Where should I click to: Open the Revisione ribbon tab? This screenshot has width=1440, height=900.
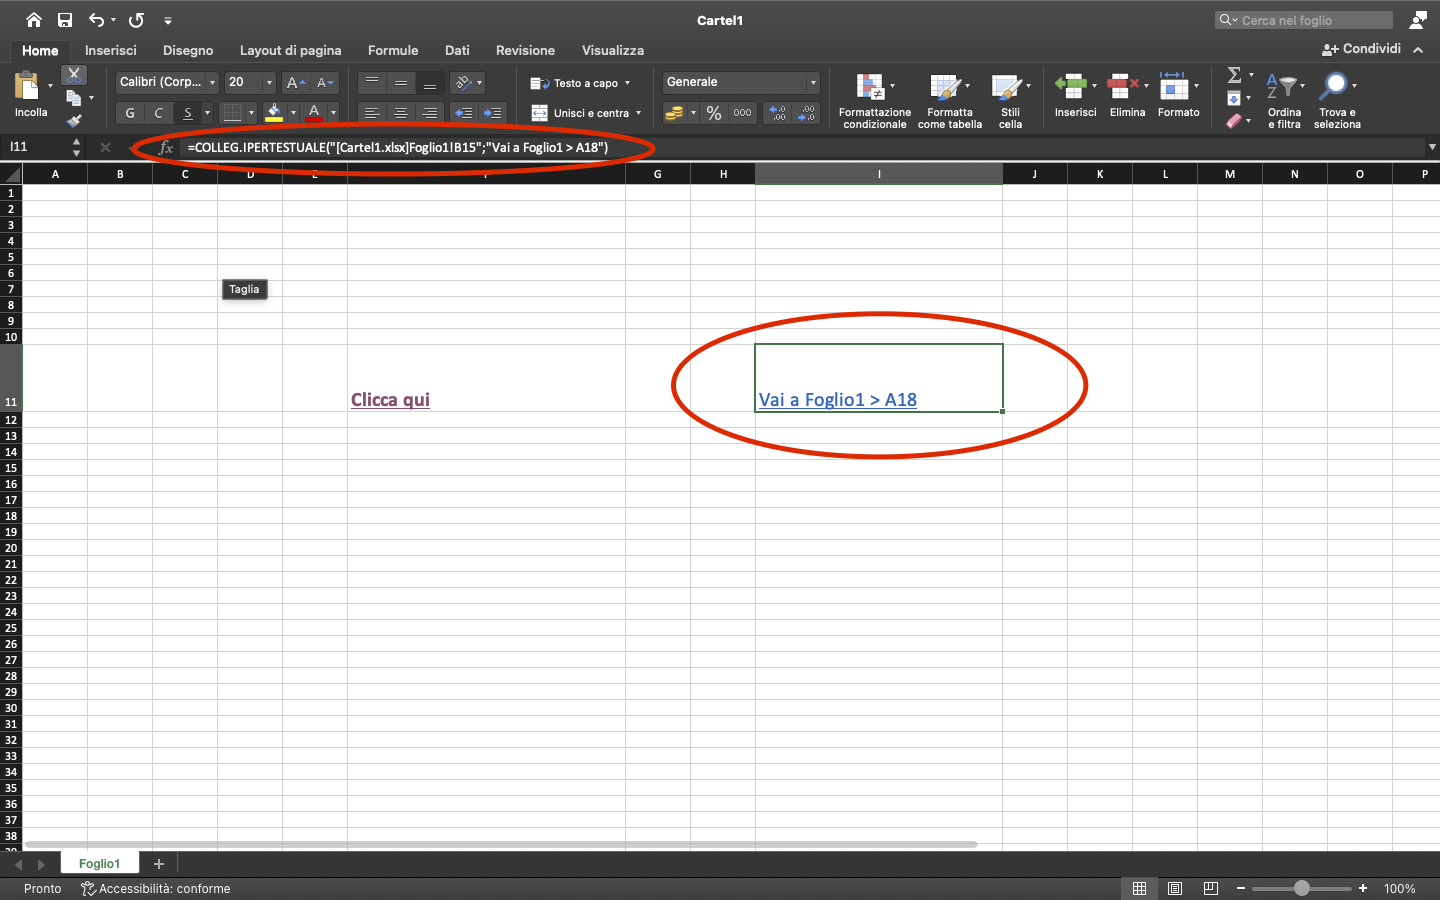(524, 50)
